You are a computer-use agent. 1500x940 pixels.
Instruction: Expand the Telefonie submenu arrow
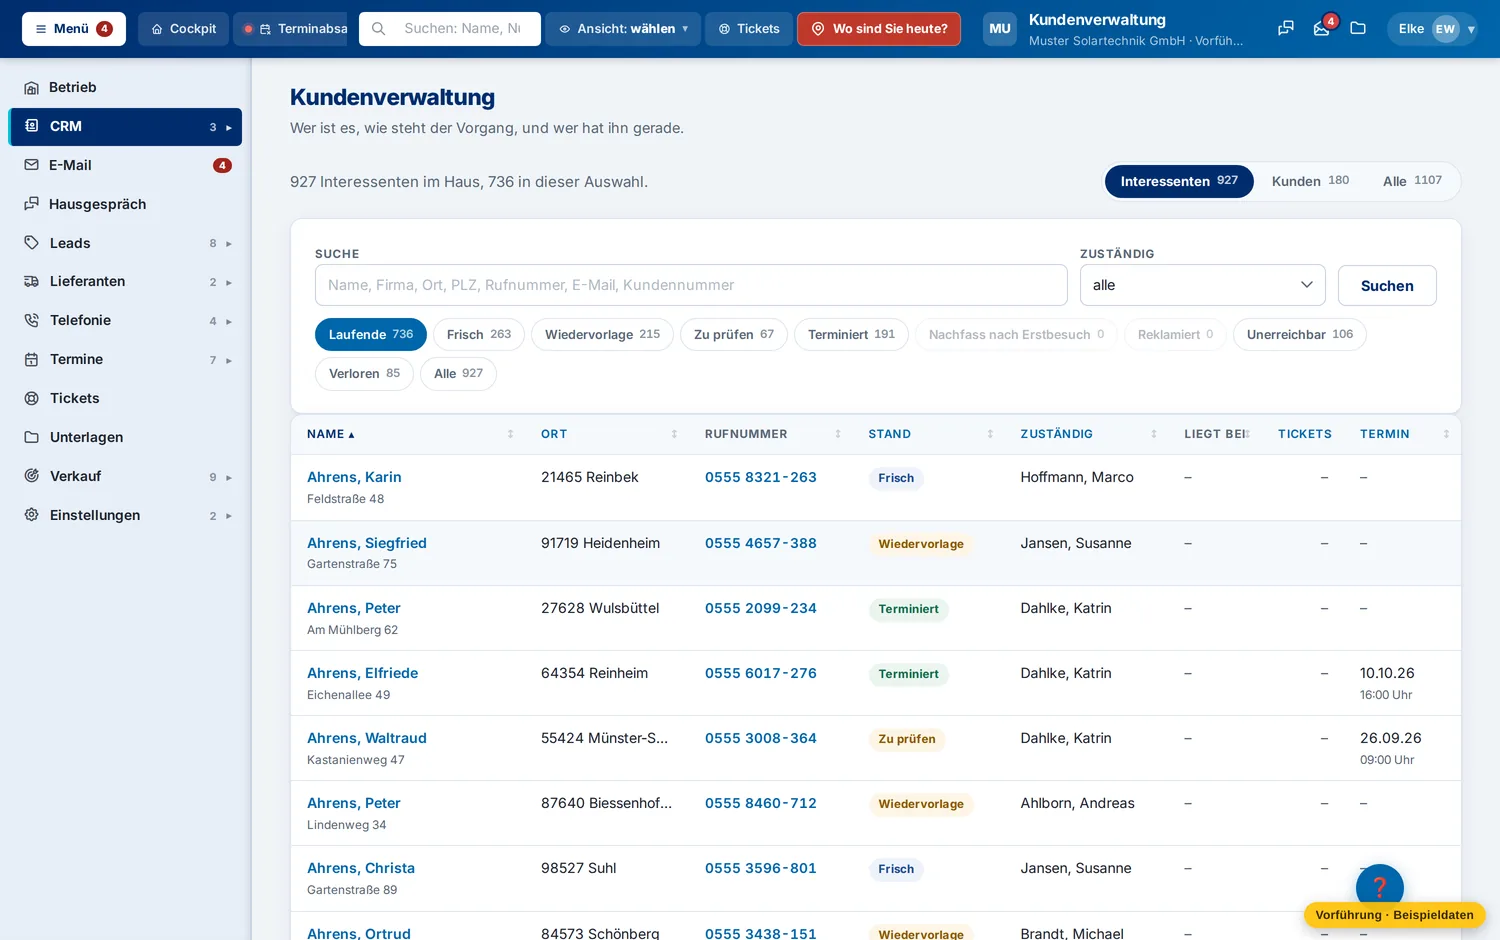229,321
